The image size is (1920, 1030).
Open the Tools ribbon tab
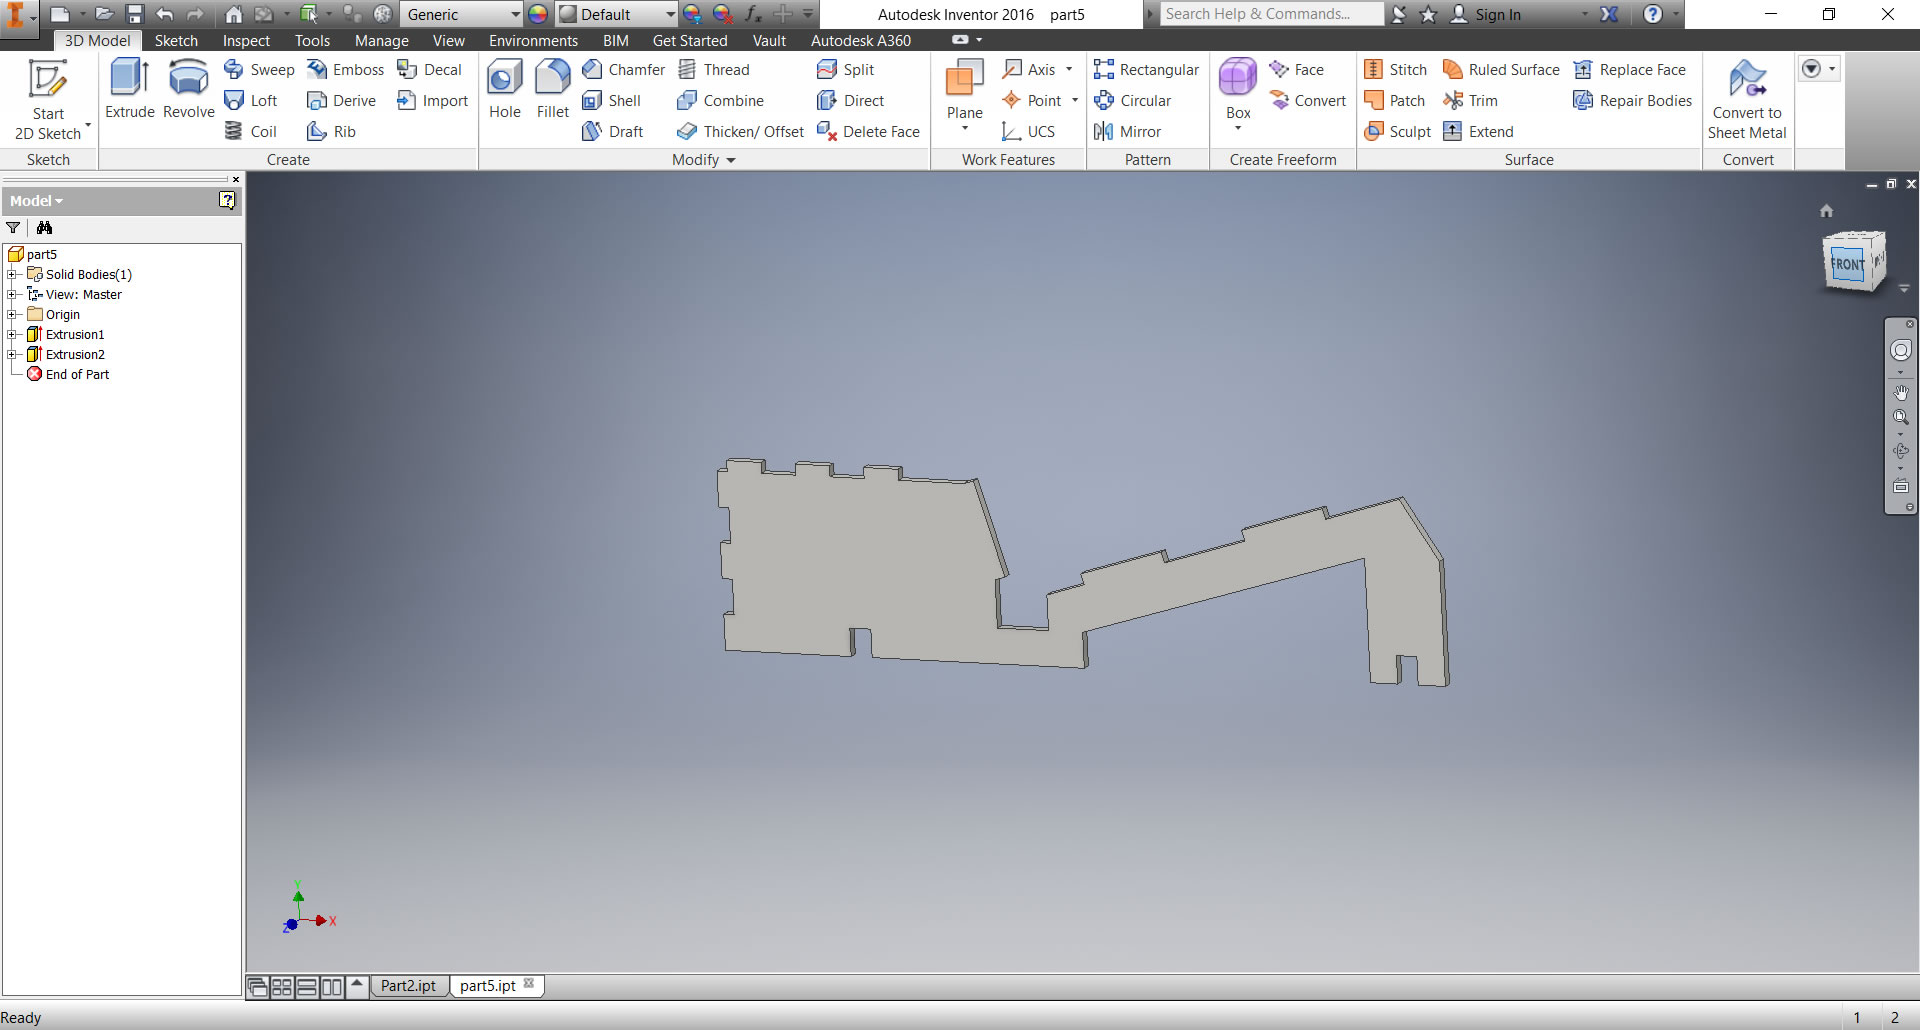[312, 40]
